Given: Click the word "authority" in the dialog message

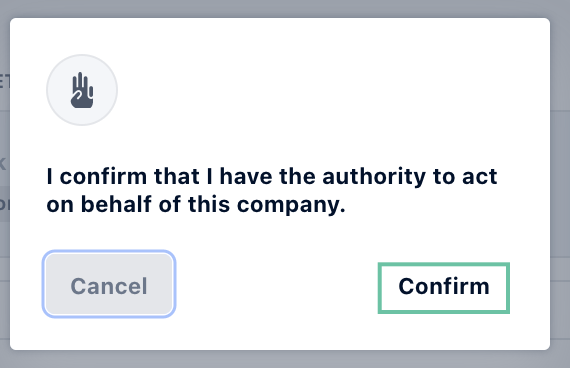Looking at the screenshot, I should tap(374, 177).
